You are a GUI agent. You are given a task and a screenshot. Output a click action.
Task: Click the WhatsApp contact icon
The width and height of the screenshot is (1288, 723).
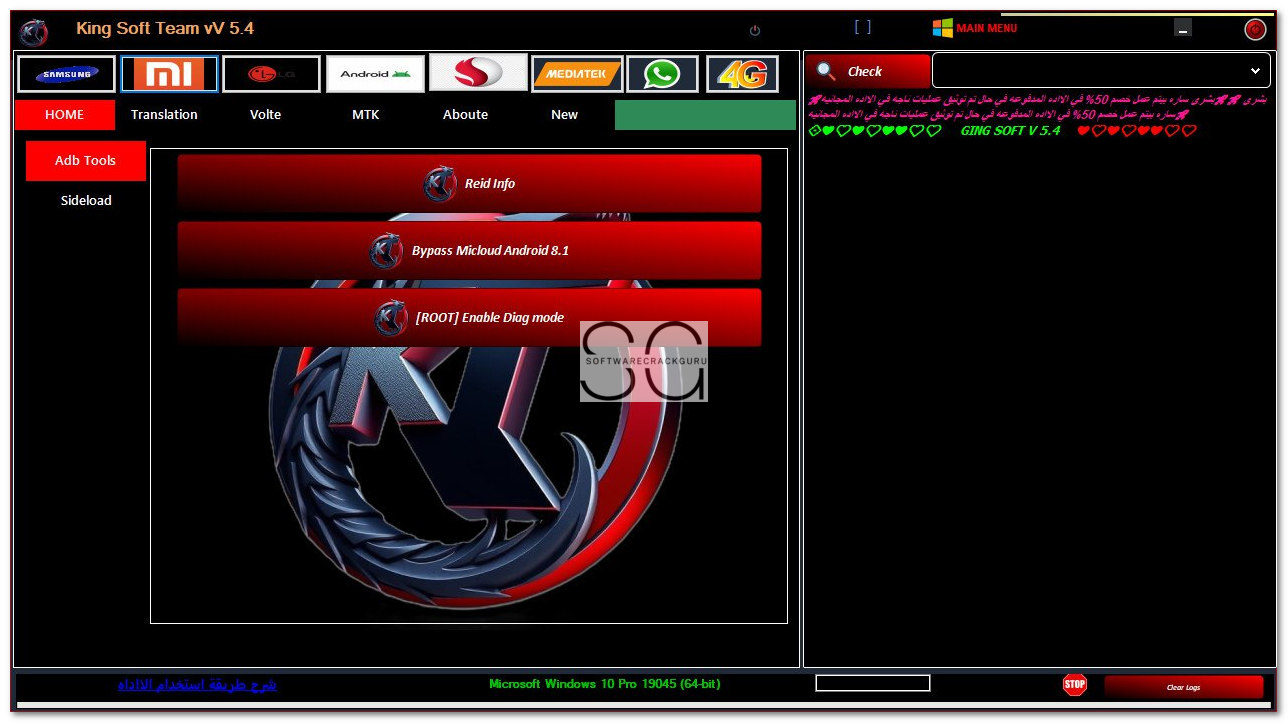662,74
